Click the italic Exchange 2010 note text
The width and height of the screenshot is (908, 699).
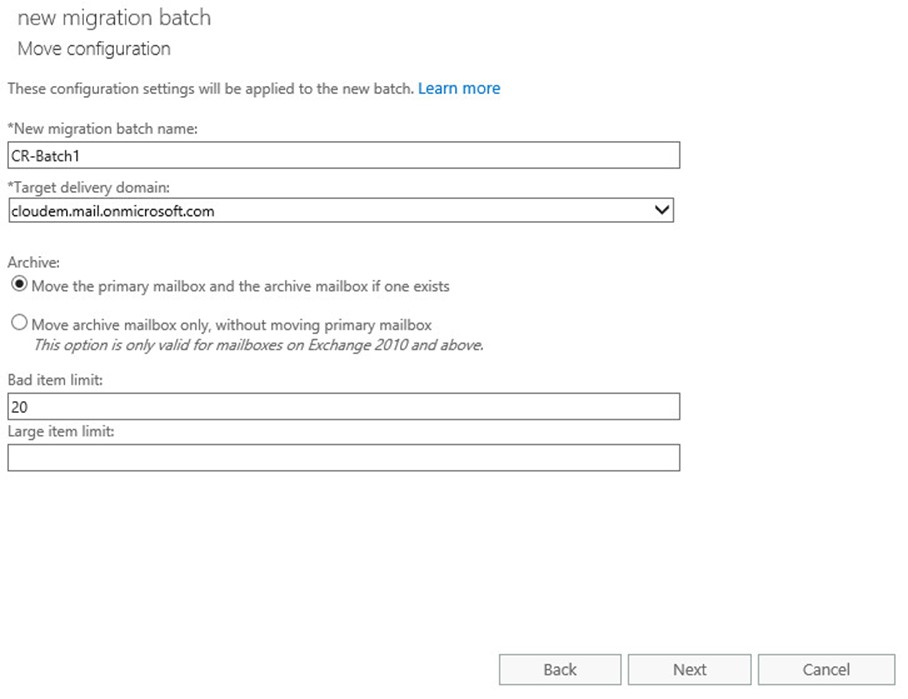click(x=258, y=345)
